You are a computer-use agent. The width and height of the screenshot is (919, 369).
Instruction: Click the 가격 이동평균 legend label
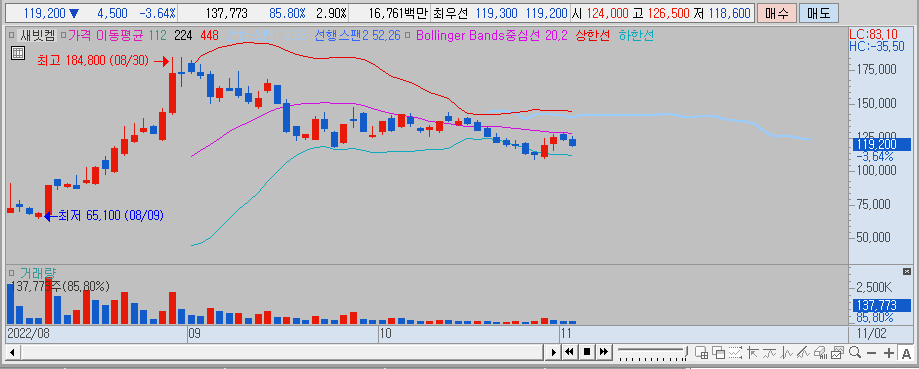click(105, 36)
